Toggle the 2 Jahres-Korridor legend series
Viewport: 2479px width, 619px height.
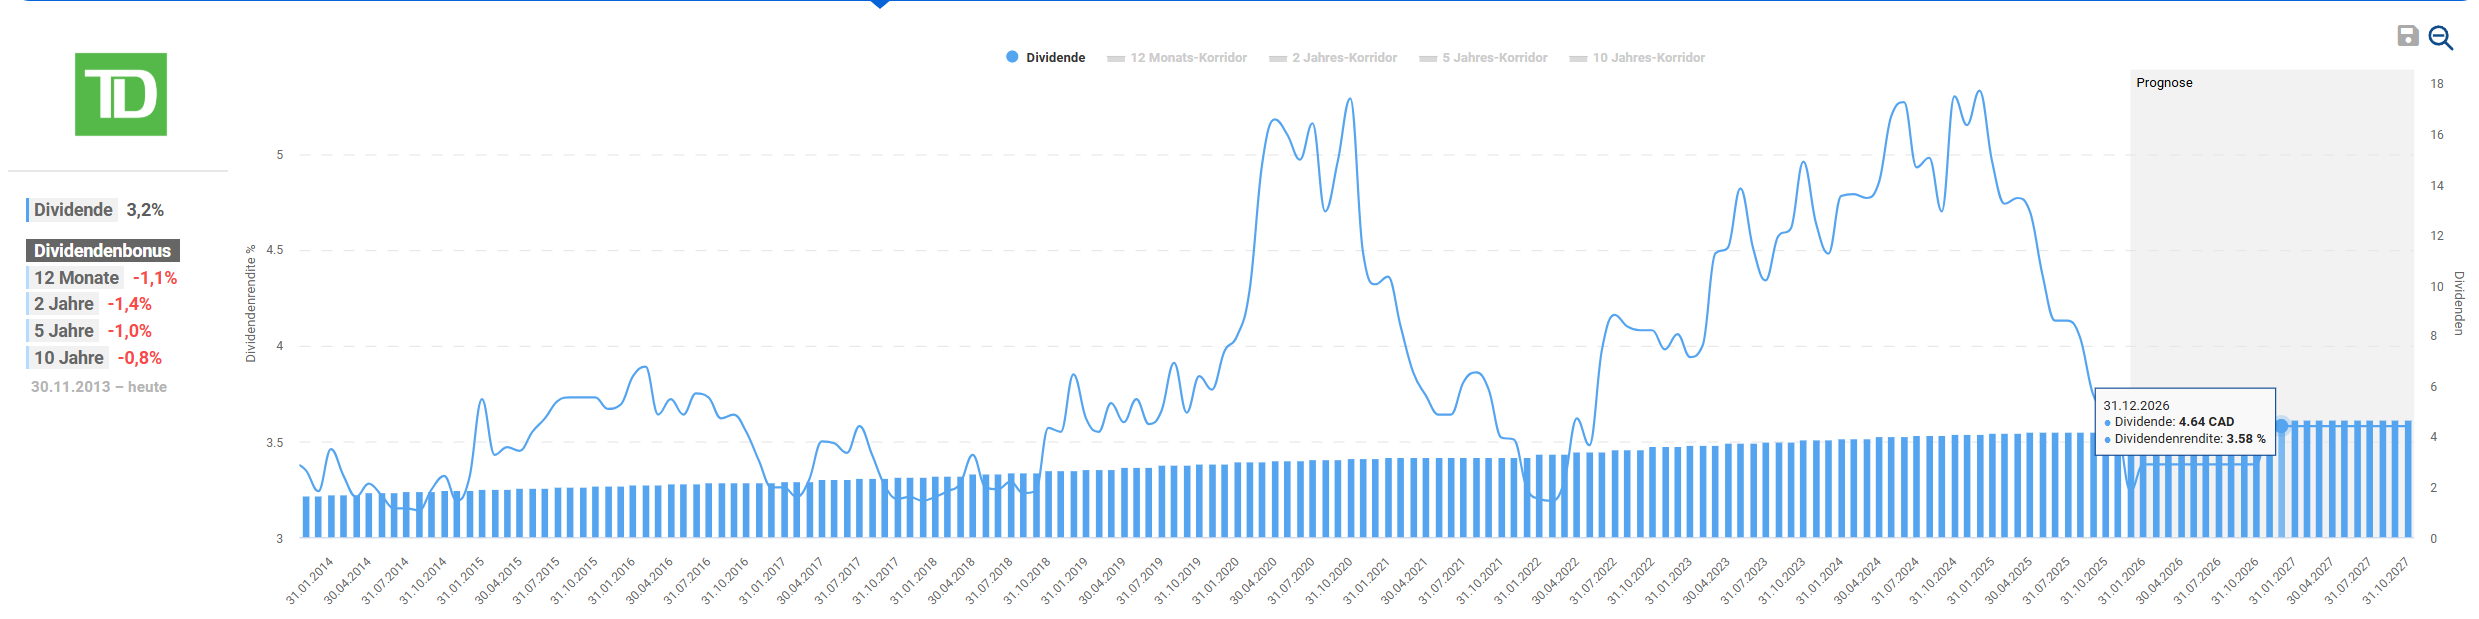pyautogui.click(x=1333, y=58)
